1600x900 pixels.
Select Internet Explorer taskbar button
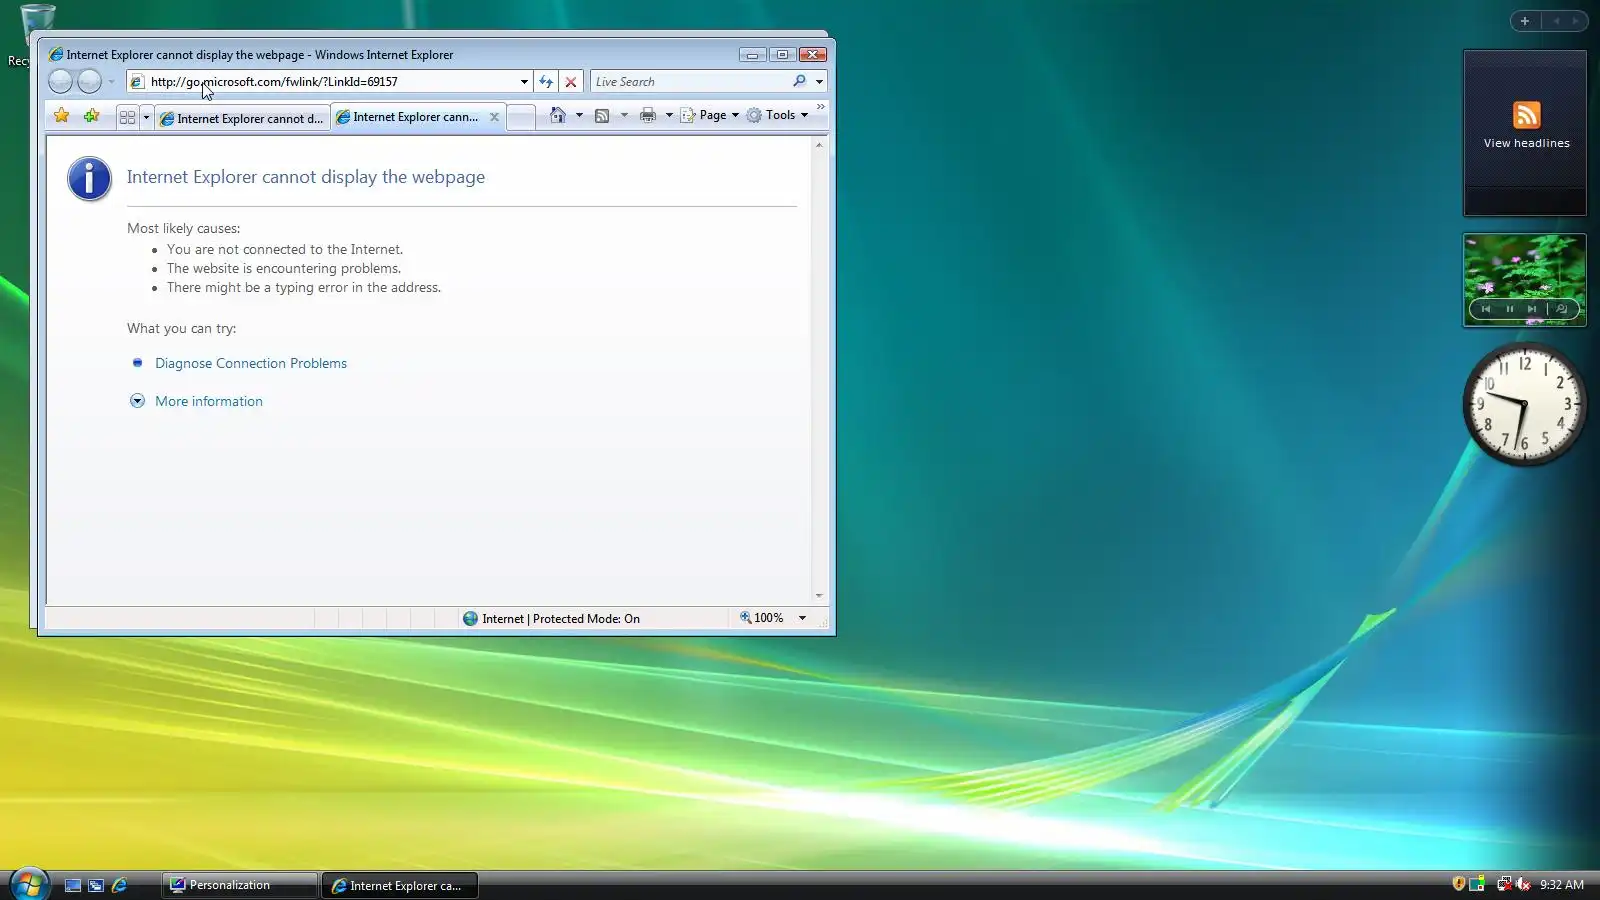point(399,886)
